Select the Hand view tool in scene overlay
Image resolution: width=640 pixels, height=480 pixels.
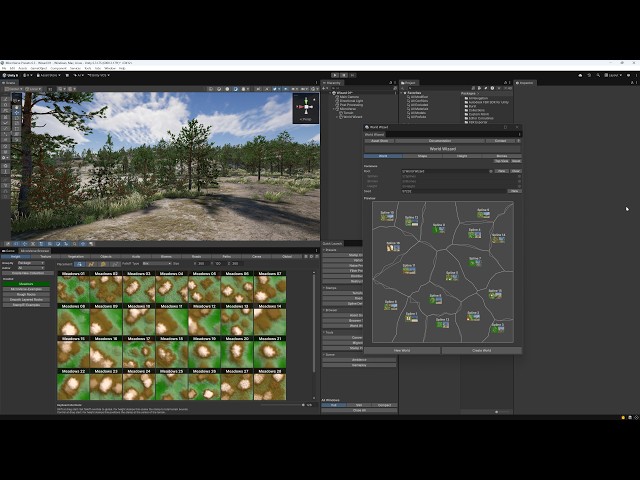pyautogui.click(x=16, y=107)
